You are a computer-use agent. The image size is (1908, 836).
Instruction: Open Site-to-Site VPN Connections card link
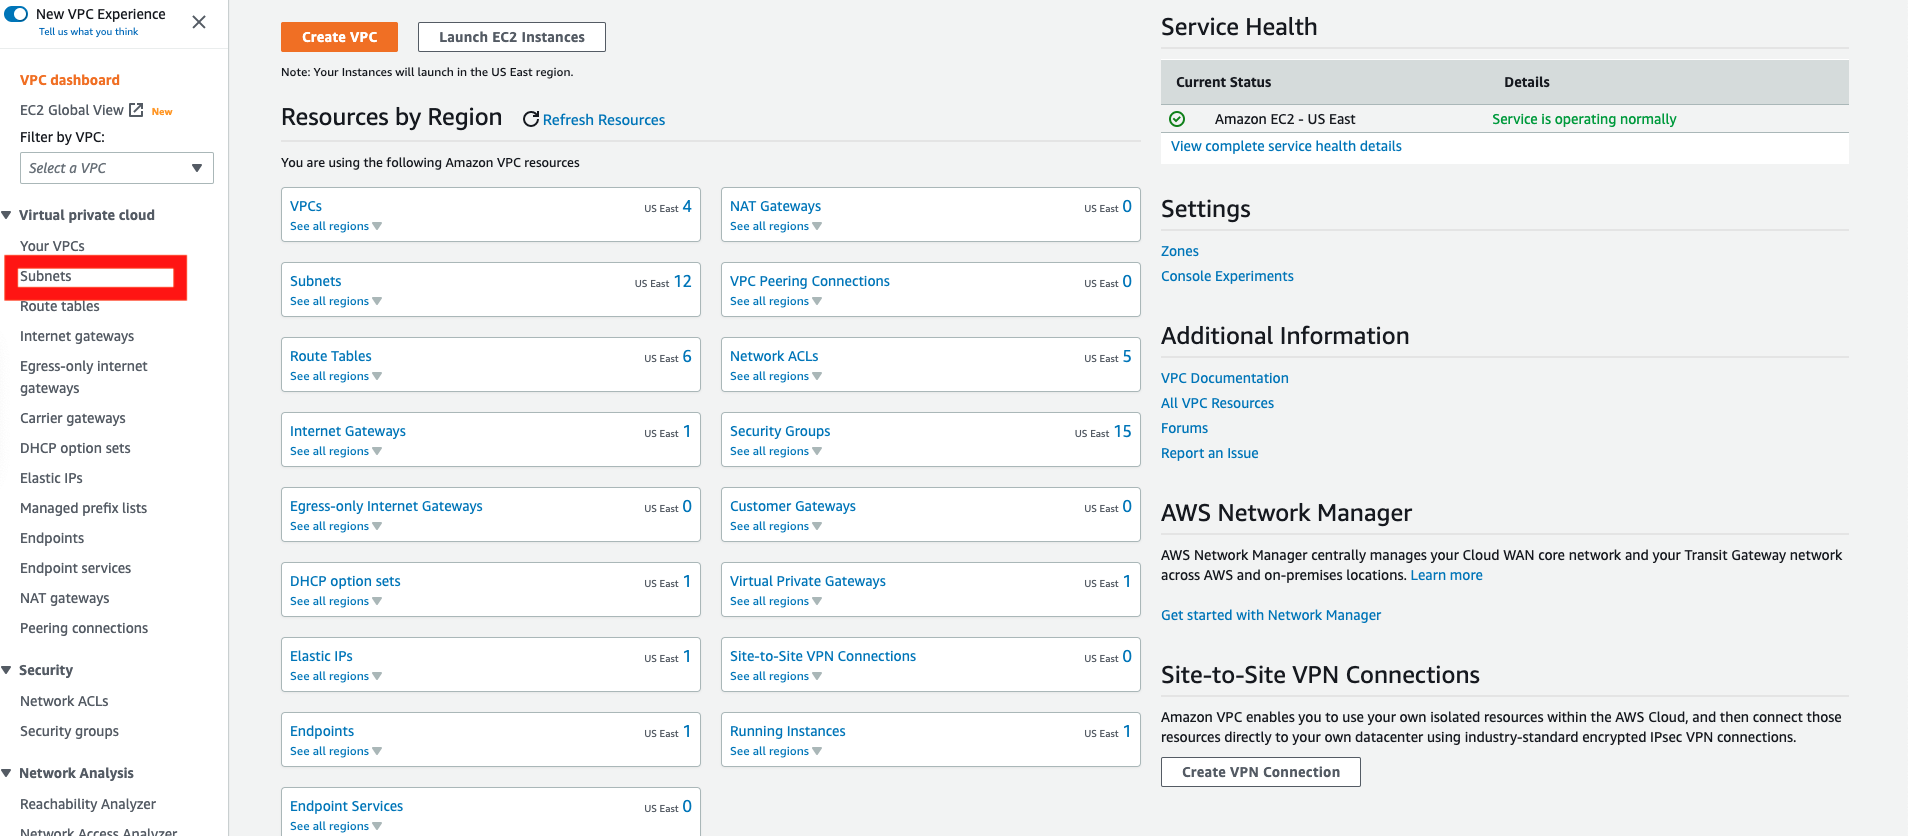pos(823,656)
